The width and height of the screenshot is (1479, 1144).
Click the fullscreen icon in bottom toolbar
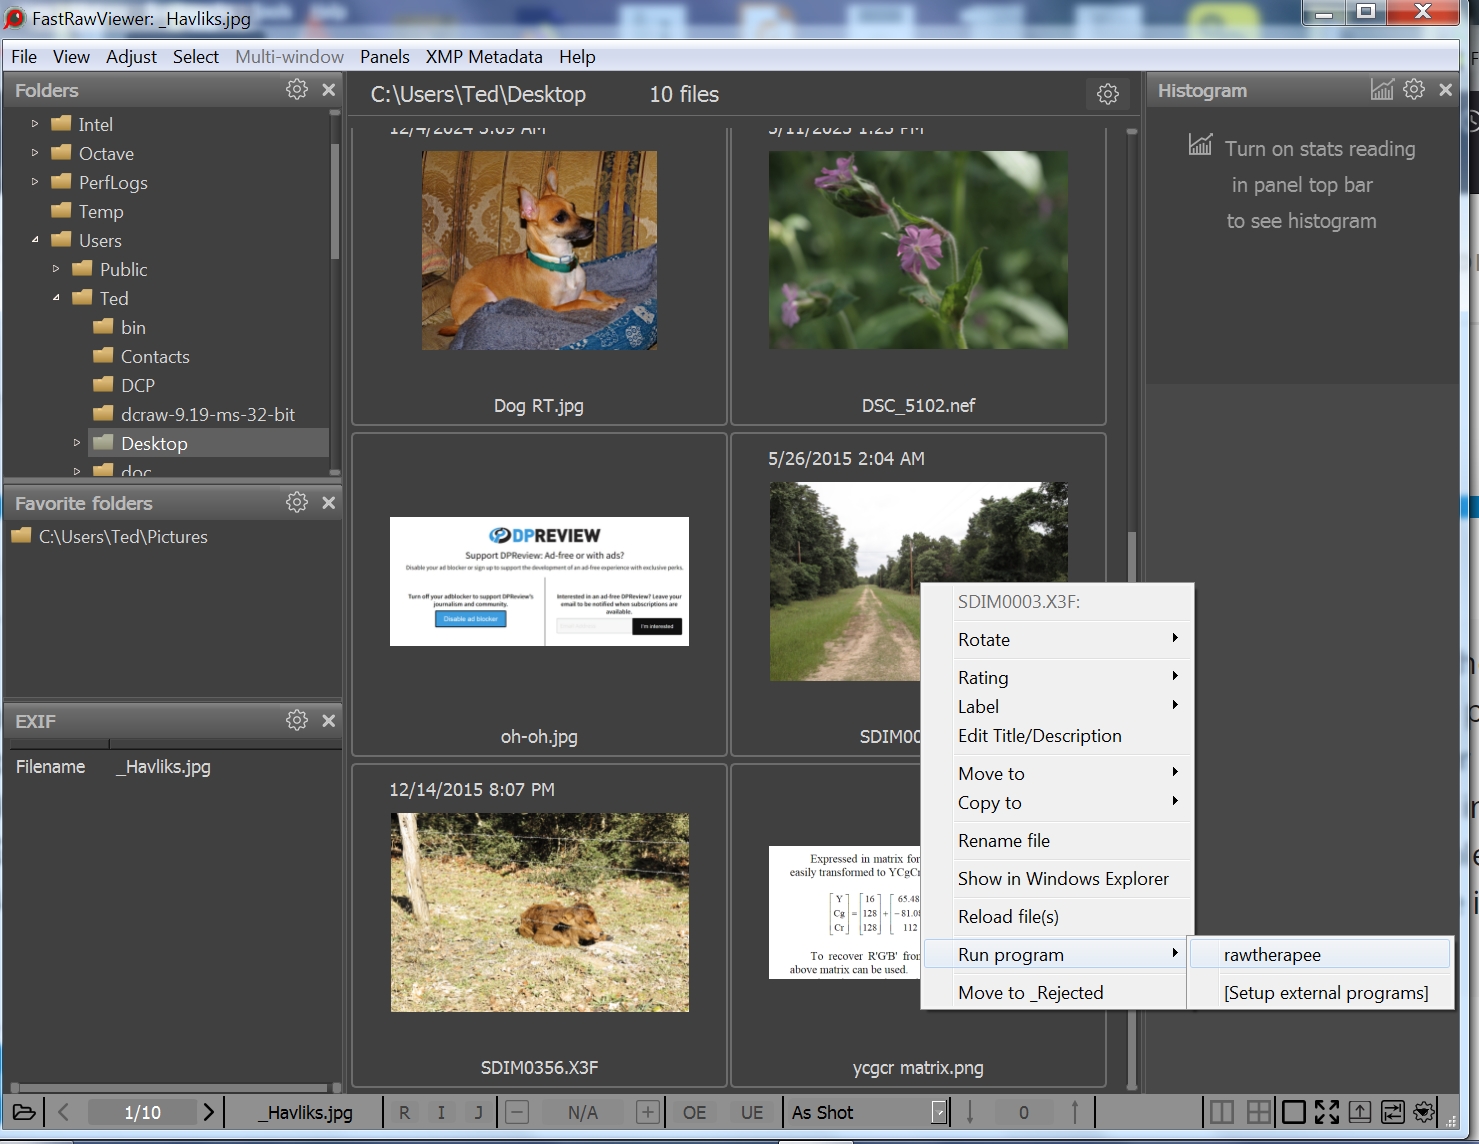1326,1112
